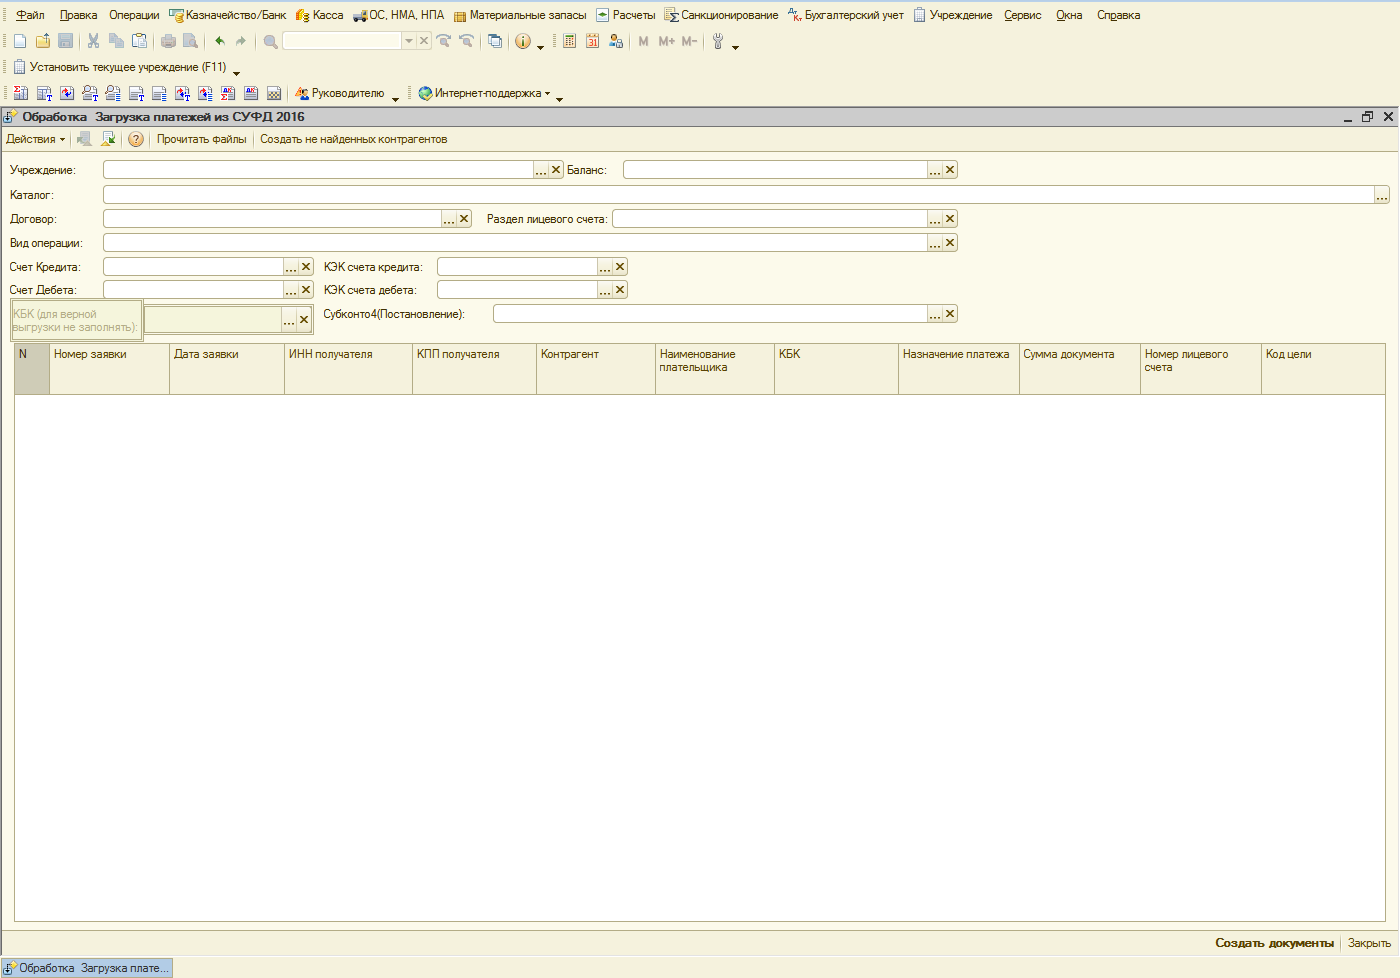The width and height of the screenshot is (1400, 978).
Task: Clear the Вид операции field with X
Action: pyautogui.click(x=950, y=243)
